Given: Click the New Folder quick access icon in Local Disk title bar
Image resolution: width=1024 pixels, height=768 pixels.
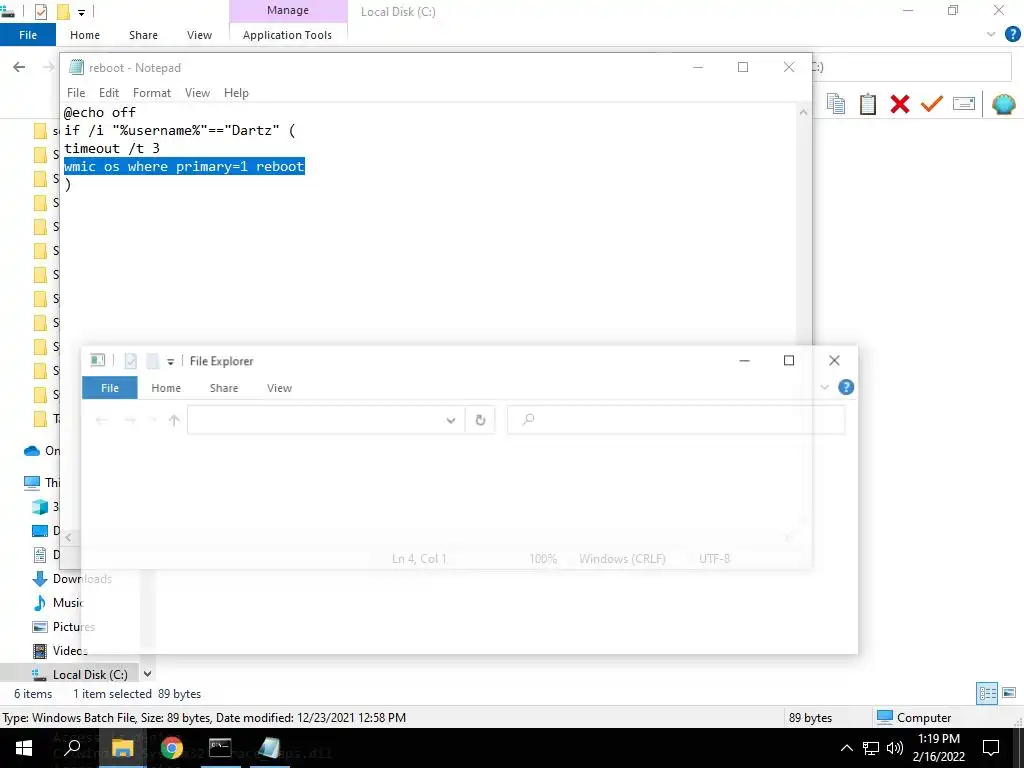Looking at the screenshot, I should [x=63, y=12].
